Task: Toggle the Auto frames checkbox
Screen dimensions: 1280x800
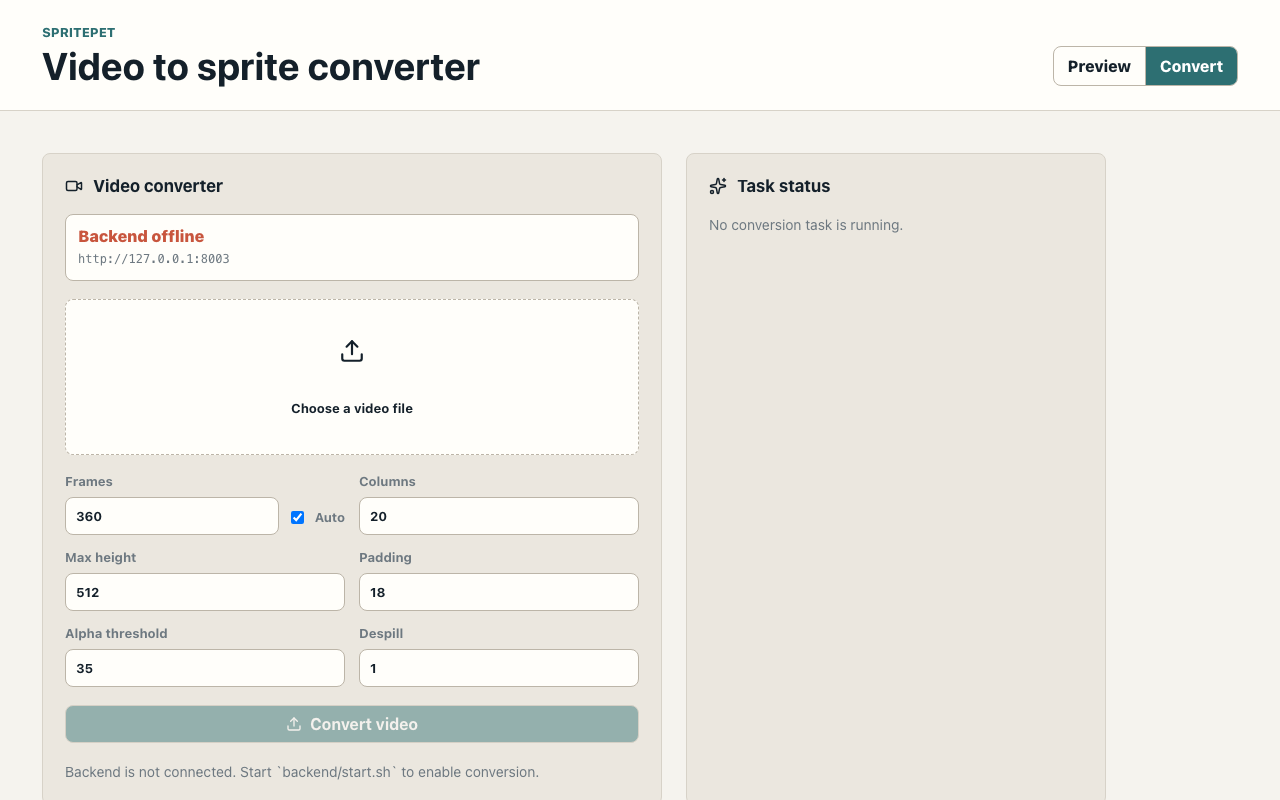Action: pyautogui.click(x=297, y=517)
